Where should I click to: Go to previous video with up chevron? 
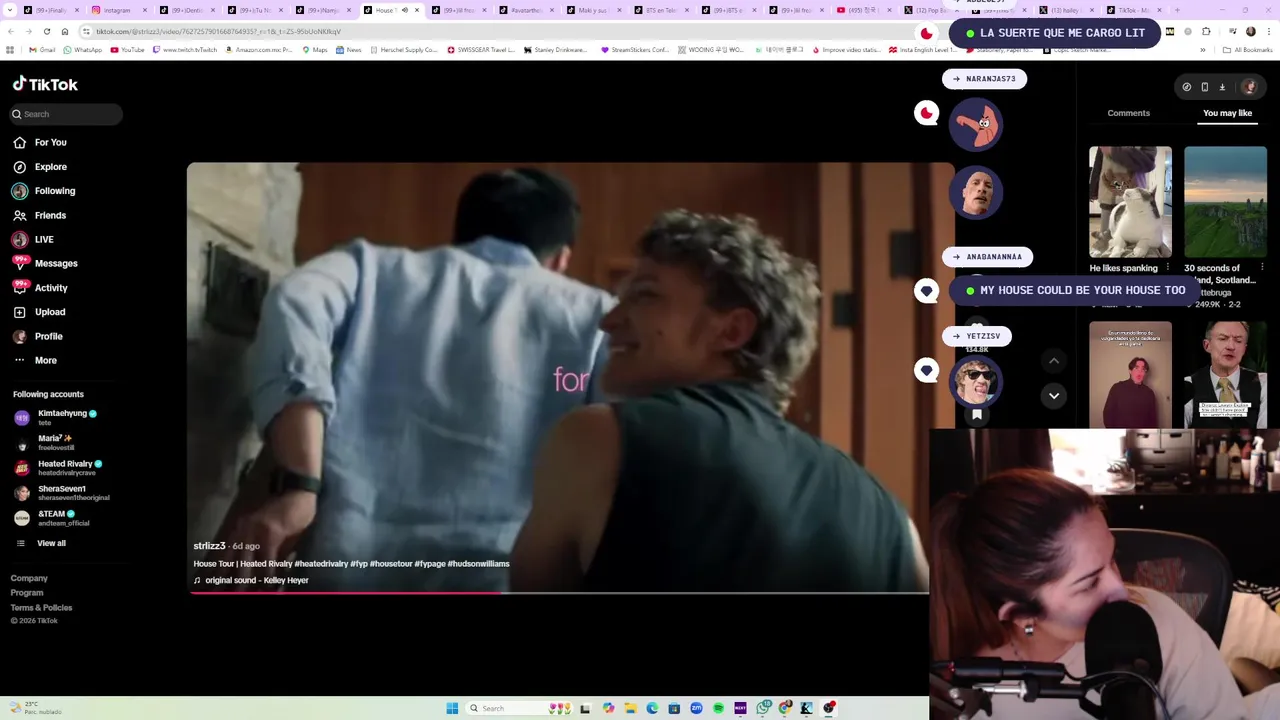(1053, 361)
